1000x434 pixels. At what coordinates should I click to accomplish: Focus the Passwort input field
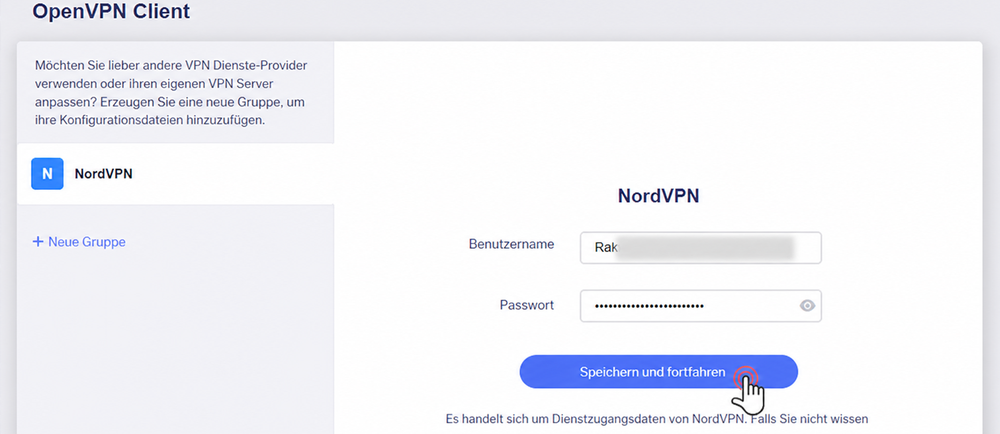(x=700, y=306)
